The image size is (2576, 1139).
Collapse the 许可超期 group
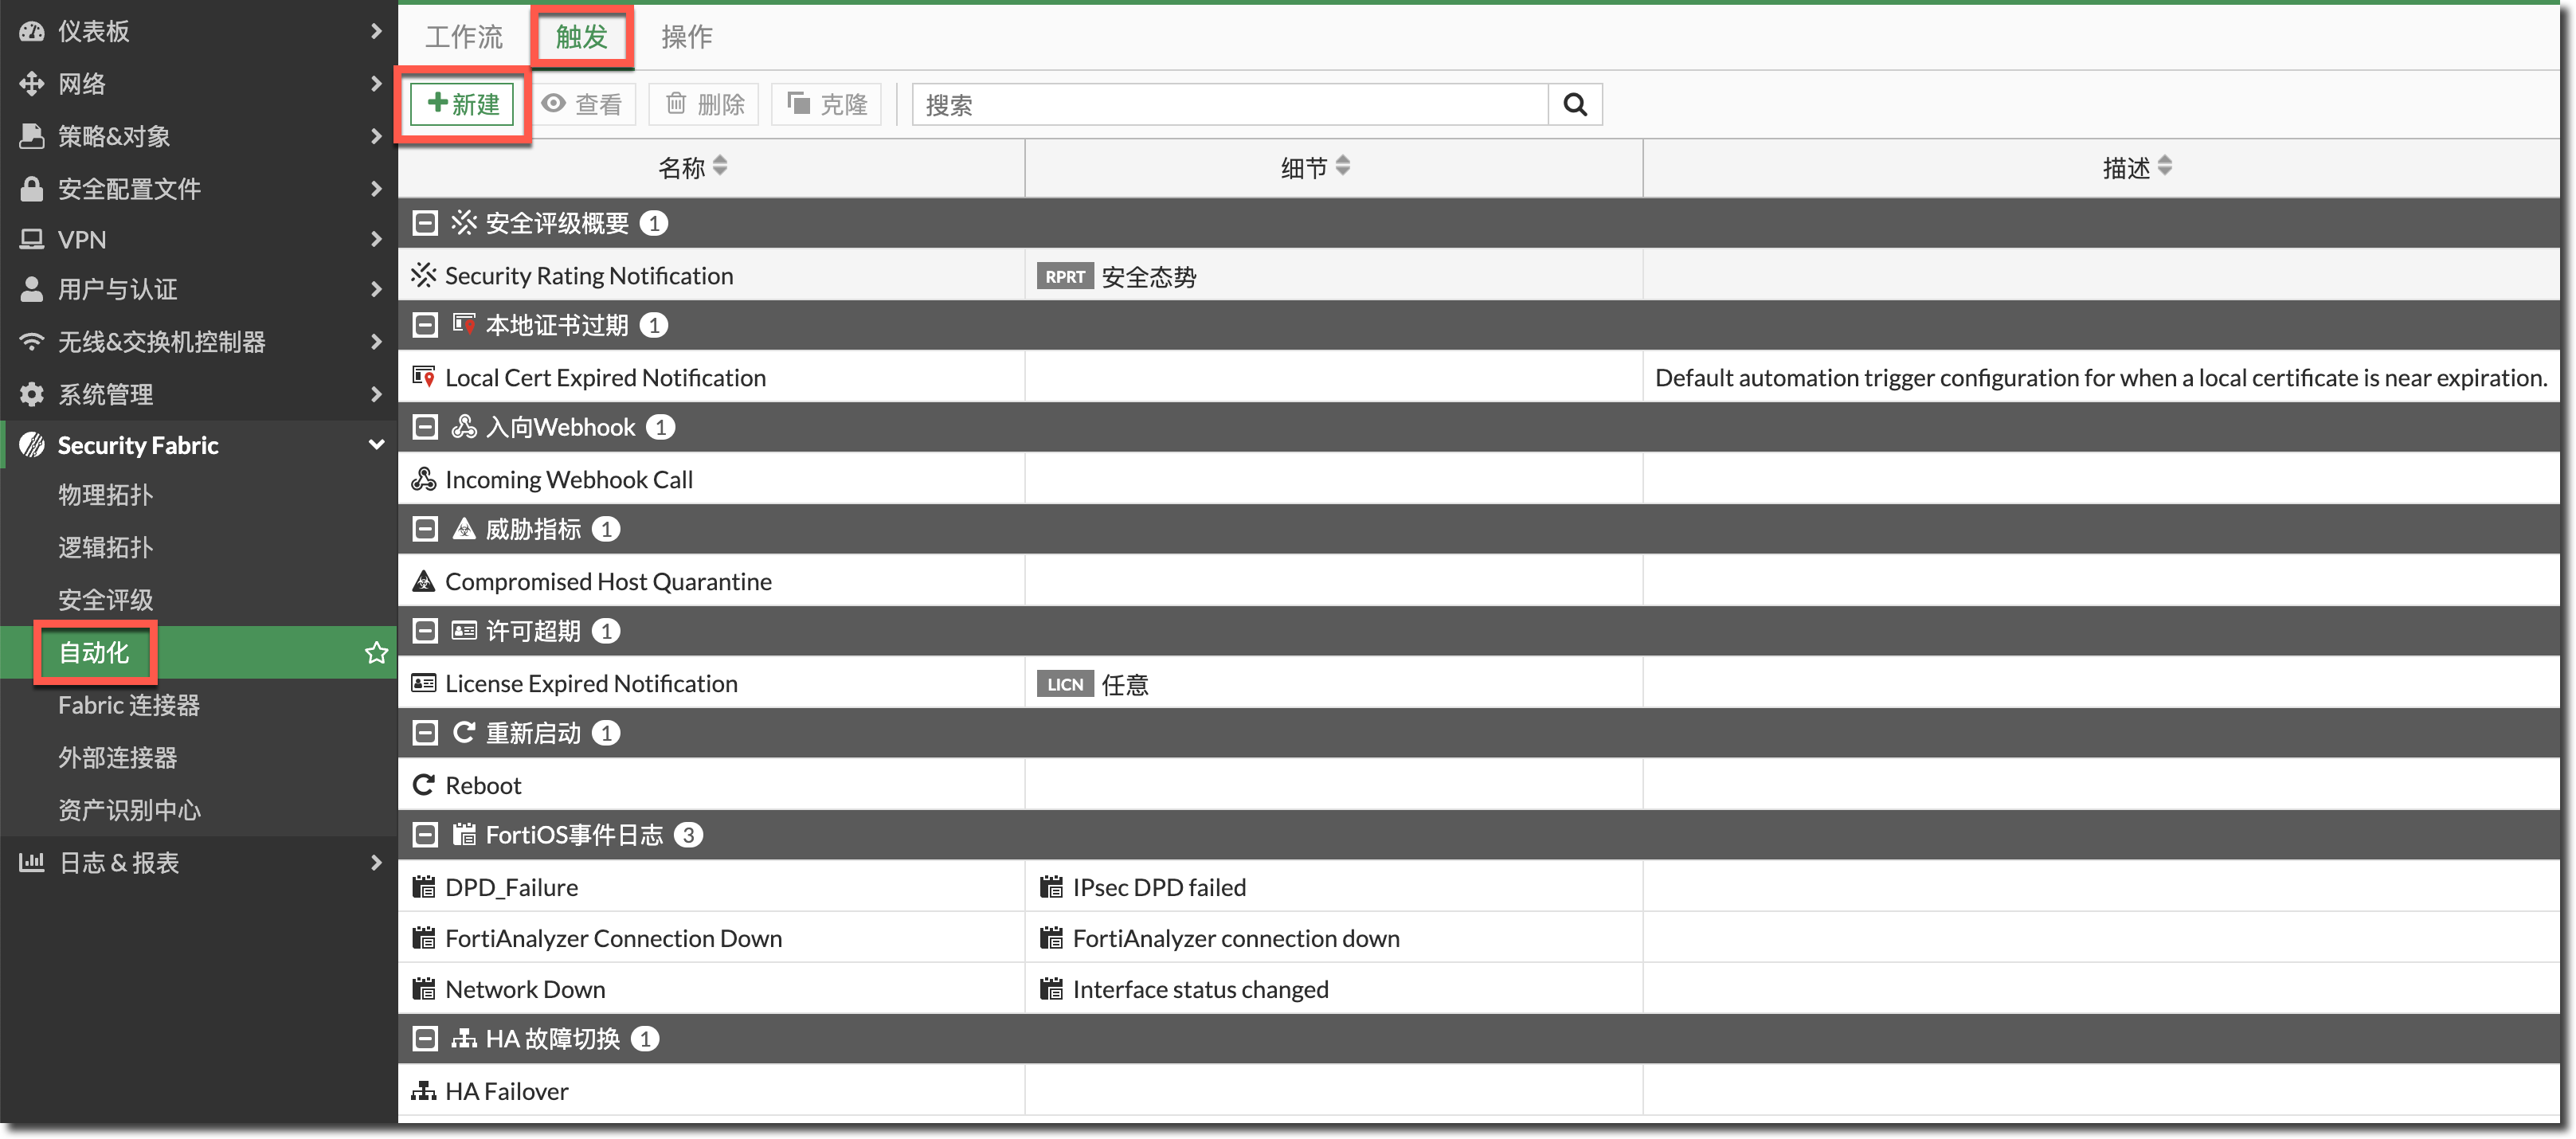(x=425, y=631)
